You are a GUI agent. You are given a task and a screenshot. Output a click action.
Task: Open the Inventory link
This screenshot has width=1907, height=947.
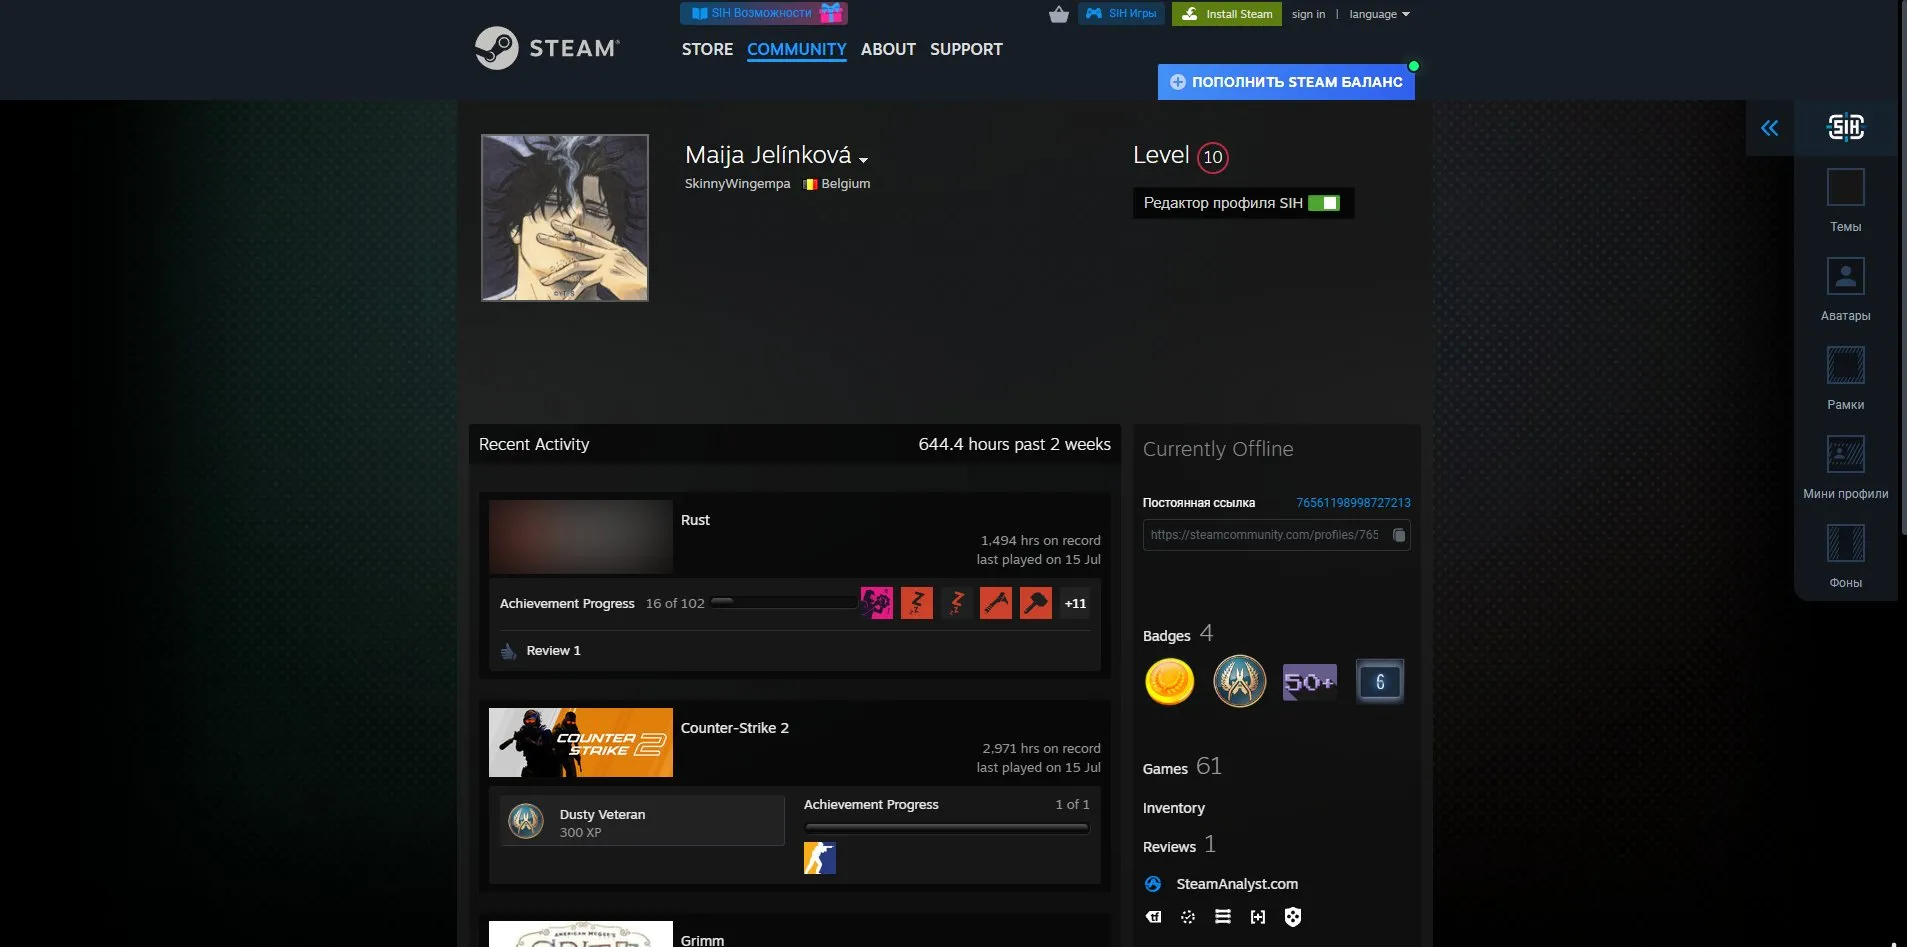pos(1174,808)
